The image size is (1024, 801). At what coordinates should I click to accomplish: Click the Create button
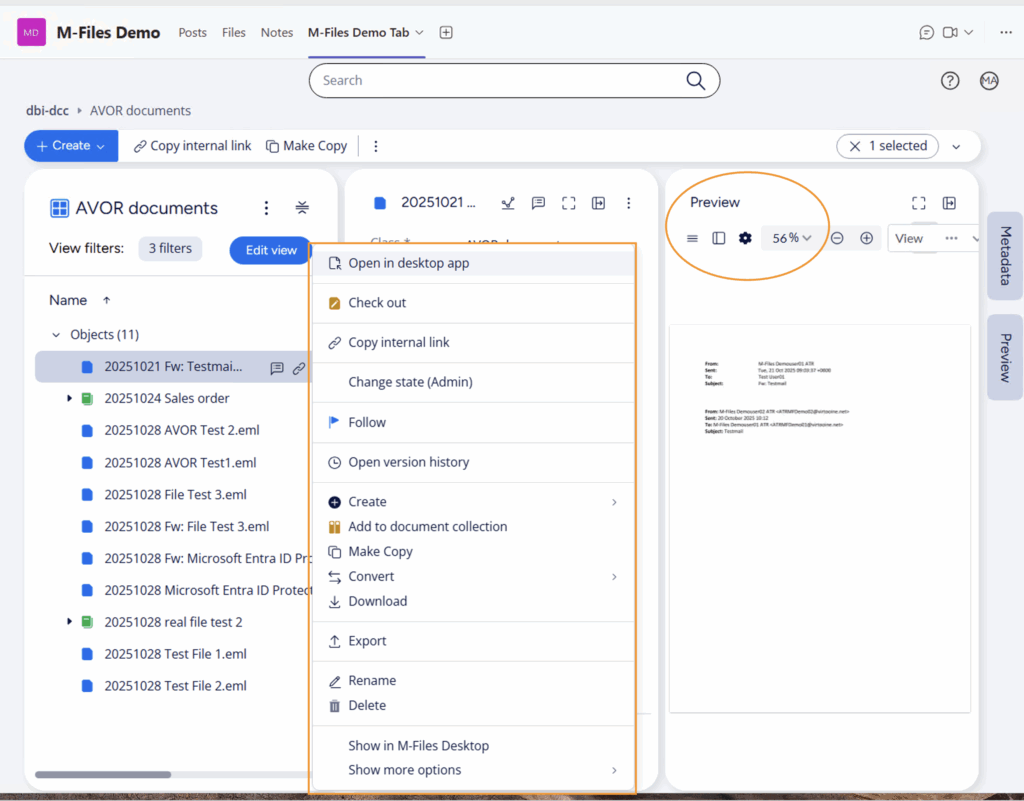[70, 146]
